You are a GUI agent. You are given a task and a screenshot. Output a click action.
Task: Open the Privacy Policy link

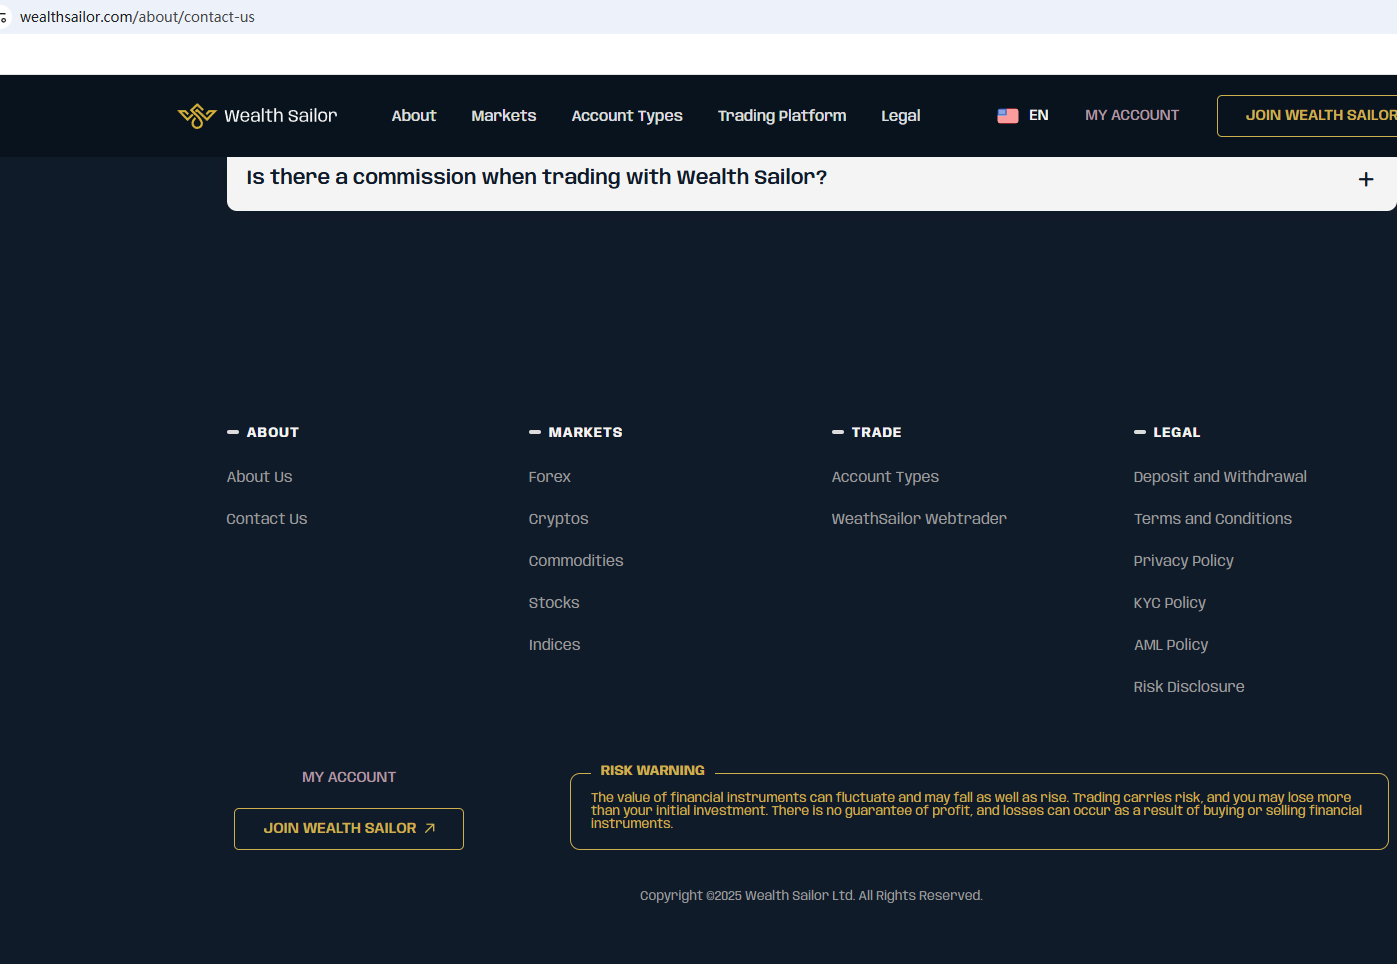pos(1184,561)
